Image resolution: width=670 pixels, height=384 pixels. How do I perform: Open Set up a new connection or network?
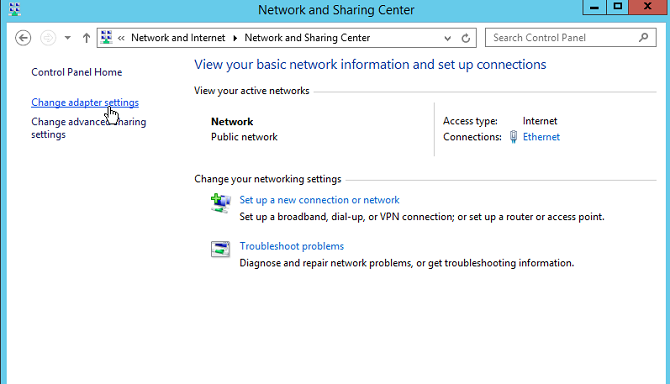pyautogui.click(x=319, y=200)
